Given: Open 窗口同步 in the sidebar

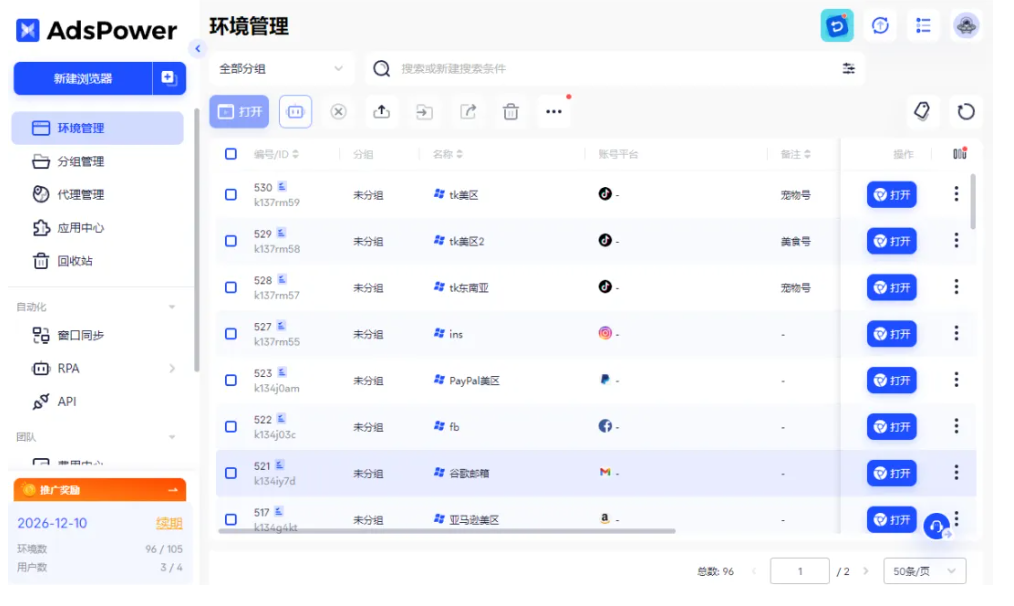Looking at the screenshot, I should (x=98, y=335).
